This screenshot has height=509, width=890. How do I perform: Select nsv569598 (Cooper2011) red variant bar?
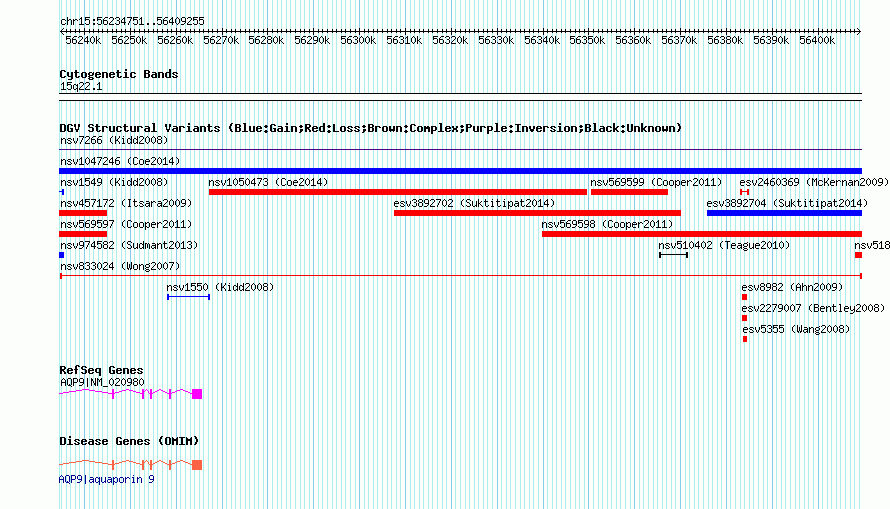pos(702,234)
